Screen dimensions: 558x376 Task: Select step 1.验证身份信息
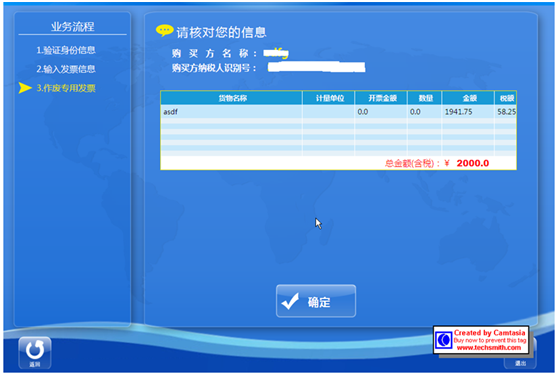[x=66, y=50]
